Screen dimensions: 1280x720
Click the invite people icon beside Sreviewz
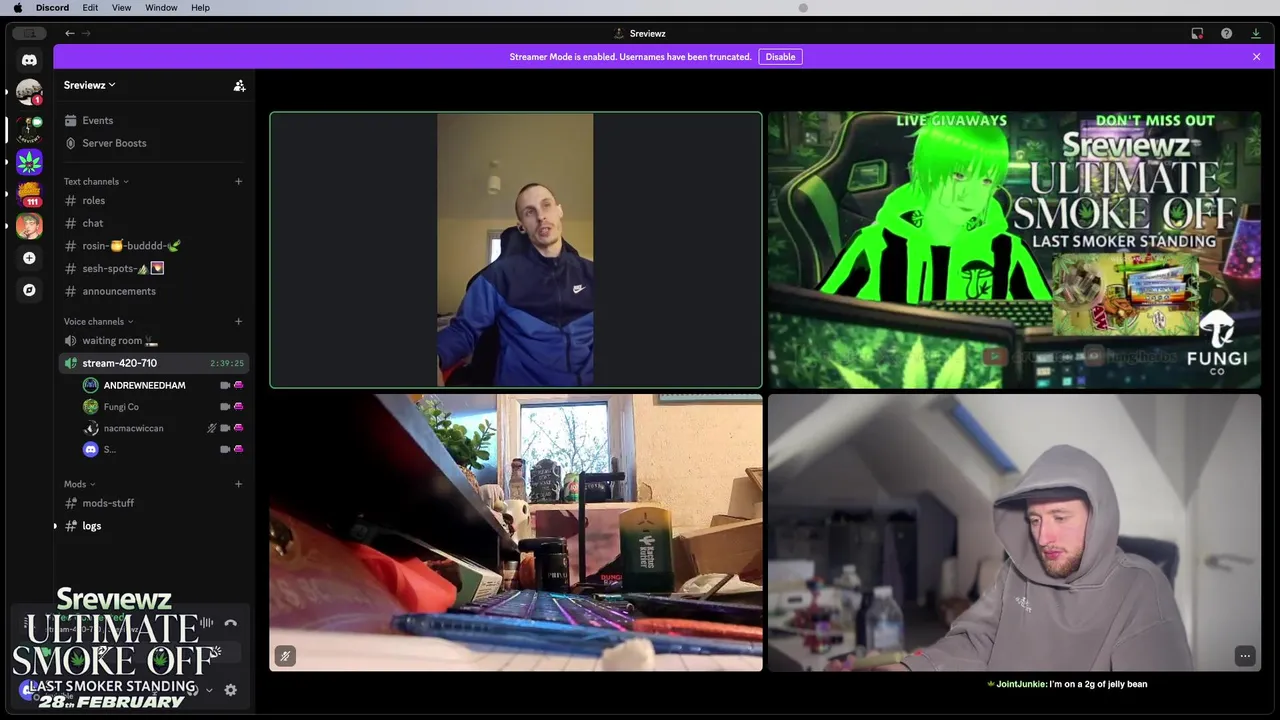(239, 86)
